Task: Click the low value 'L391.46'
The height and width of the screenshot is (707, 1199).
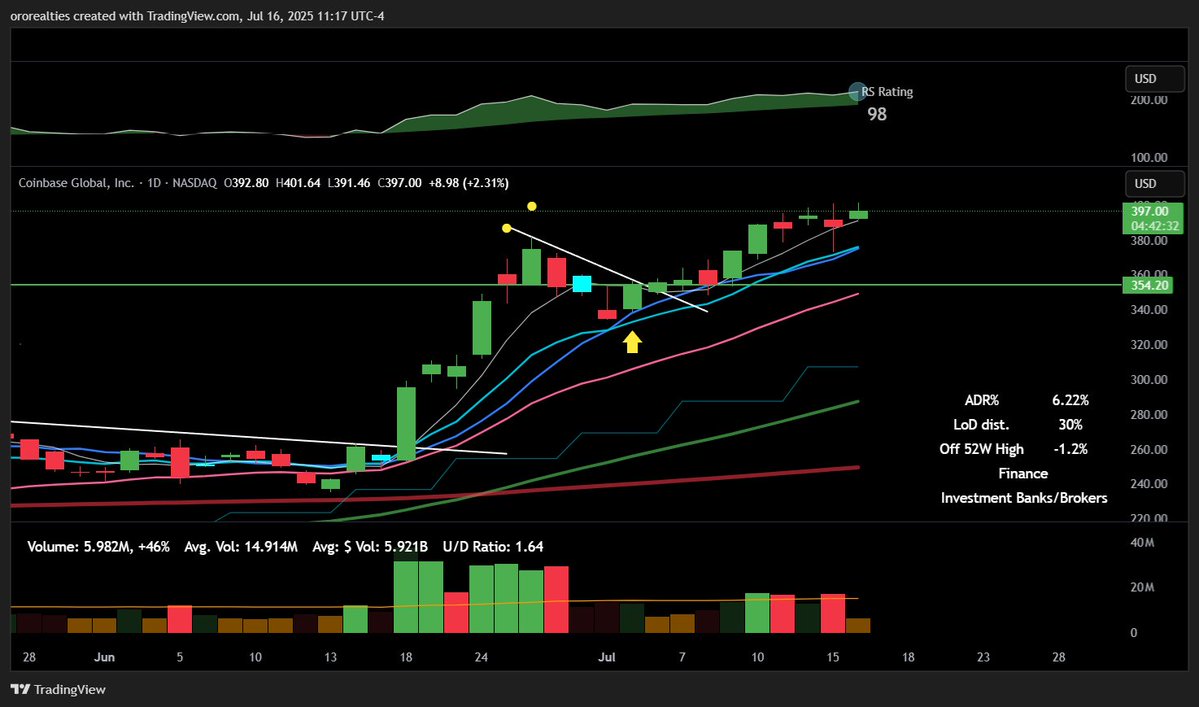Action: [x=349, y=183]
